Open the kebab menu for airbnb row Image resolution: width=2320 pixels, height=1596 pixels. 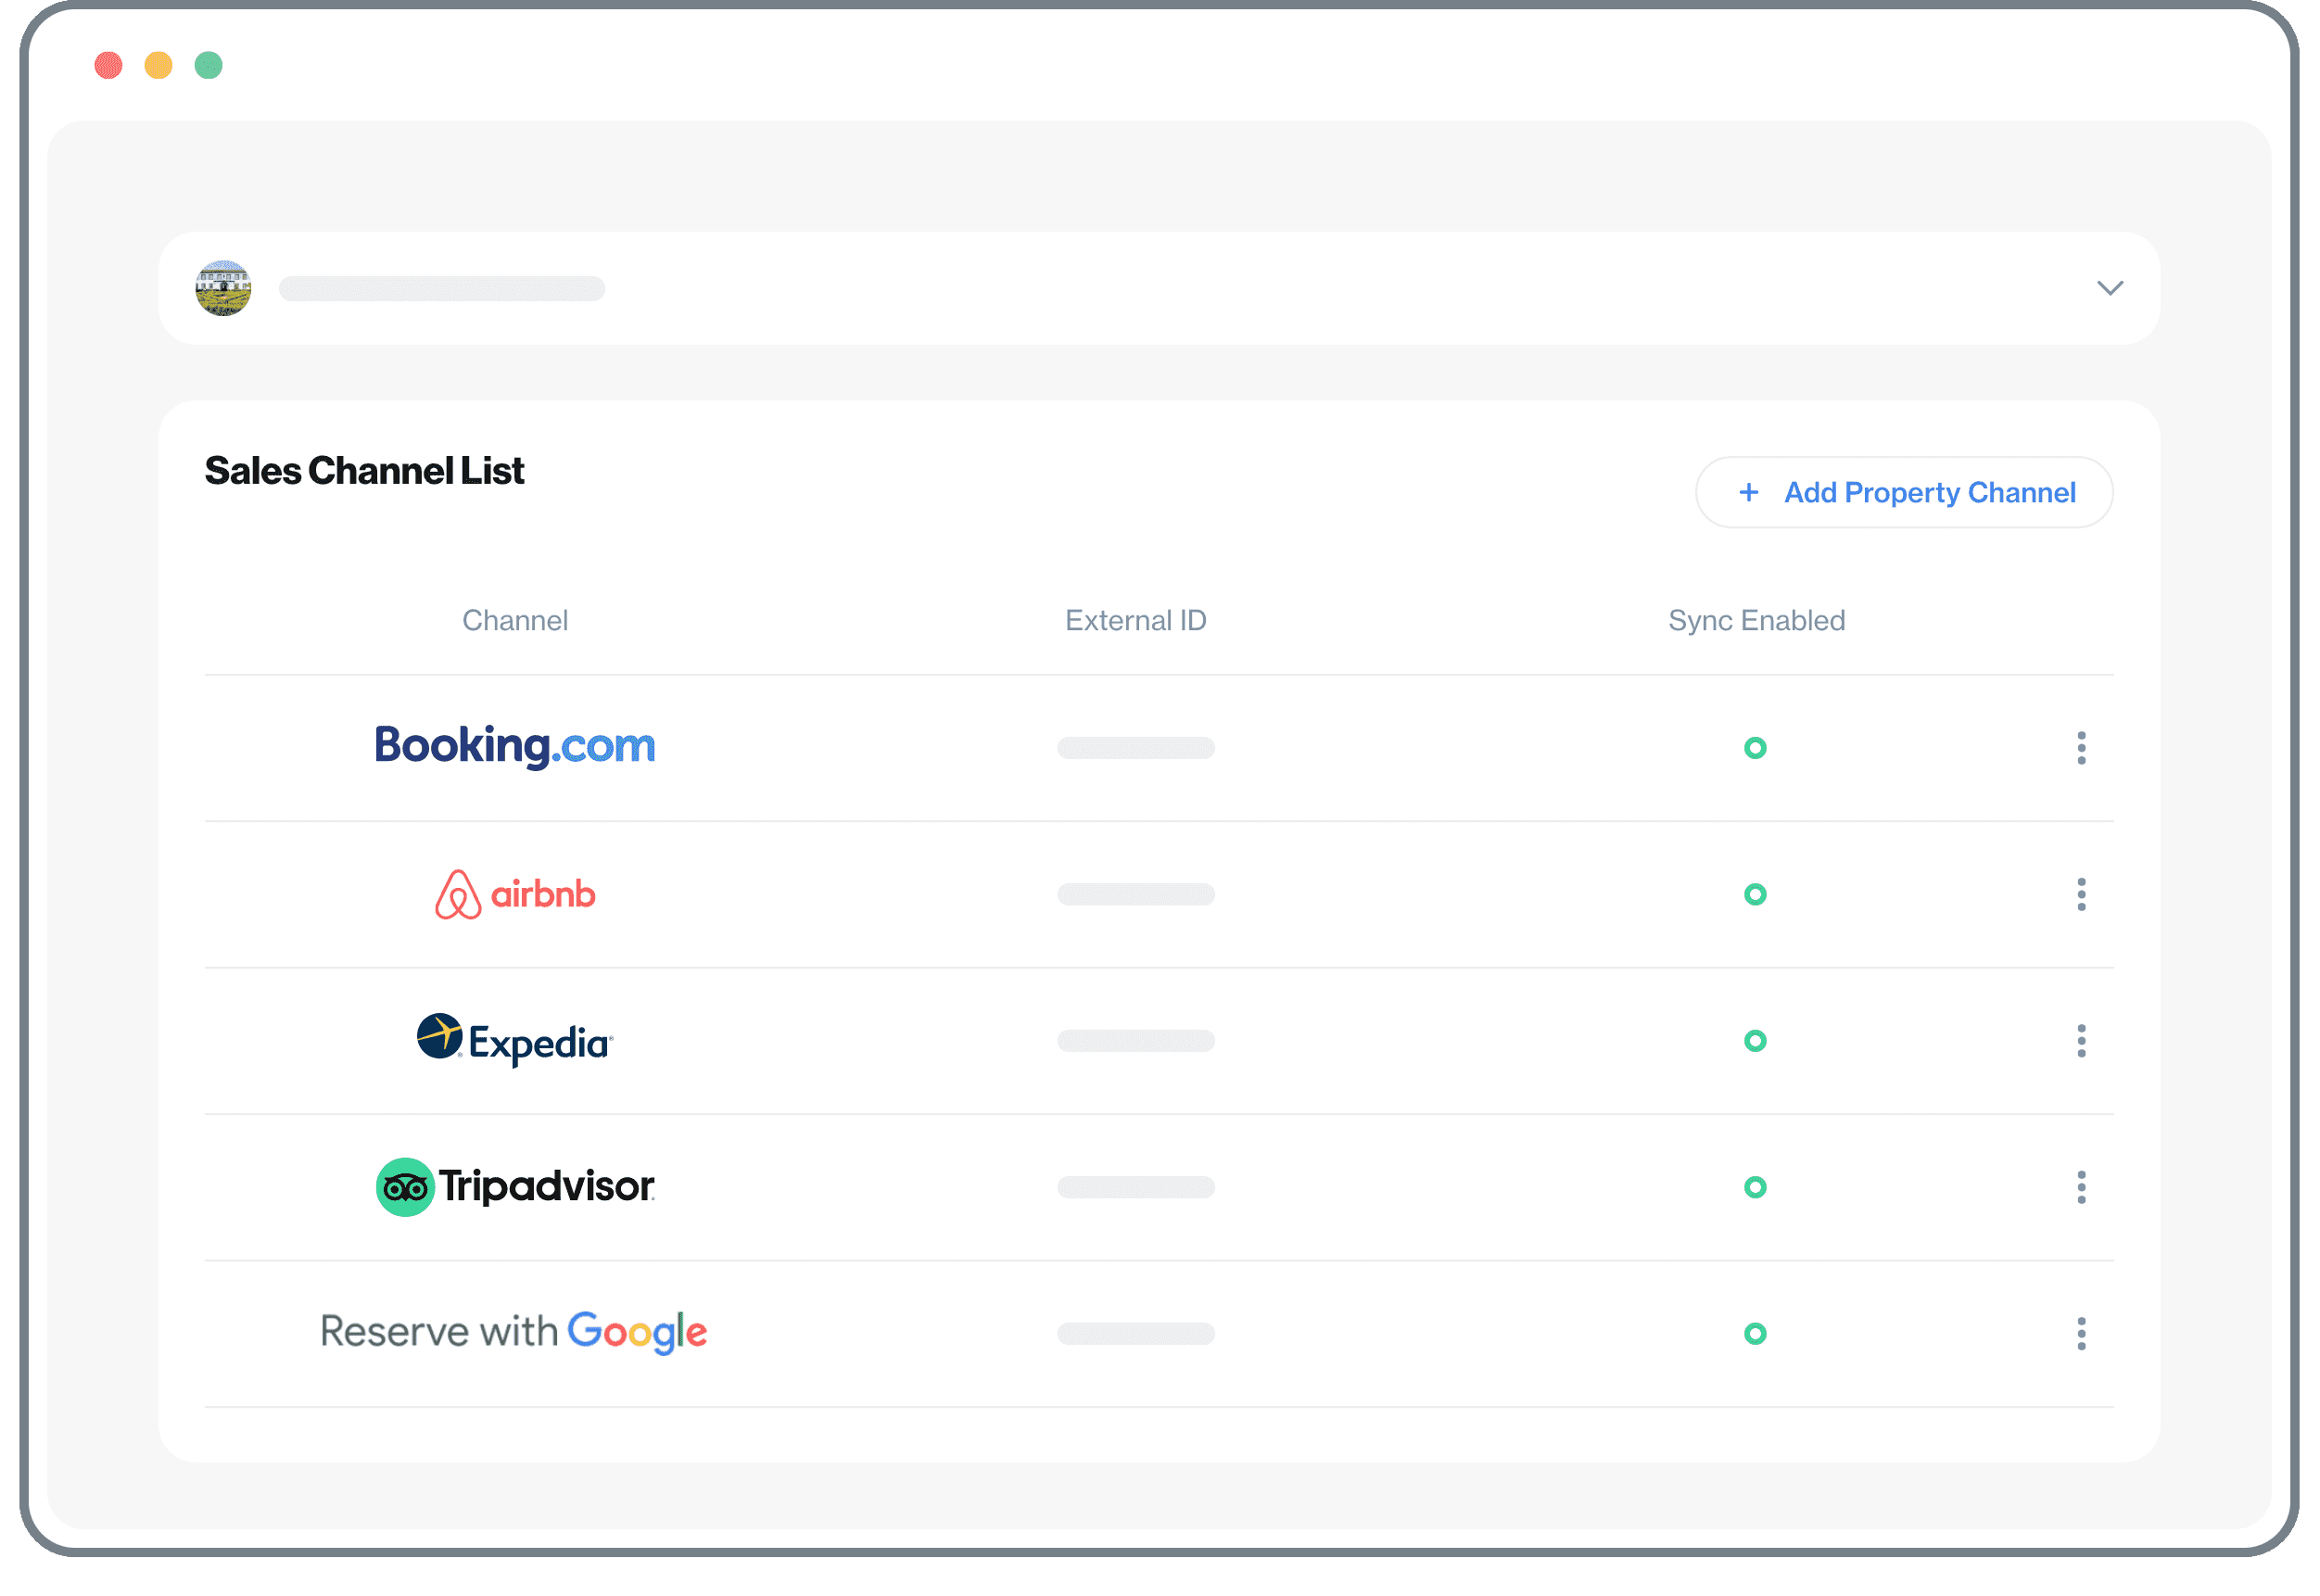click(x=2081, y=894)
